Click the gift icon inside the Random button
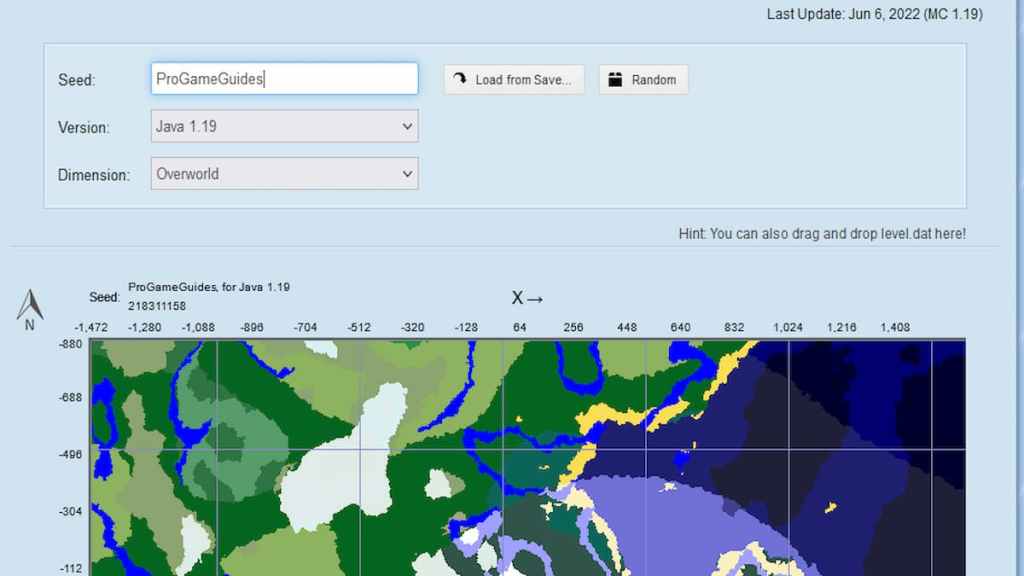1024x576 pixels. click(x=617, y=79)
